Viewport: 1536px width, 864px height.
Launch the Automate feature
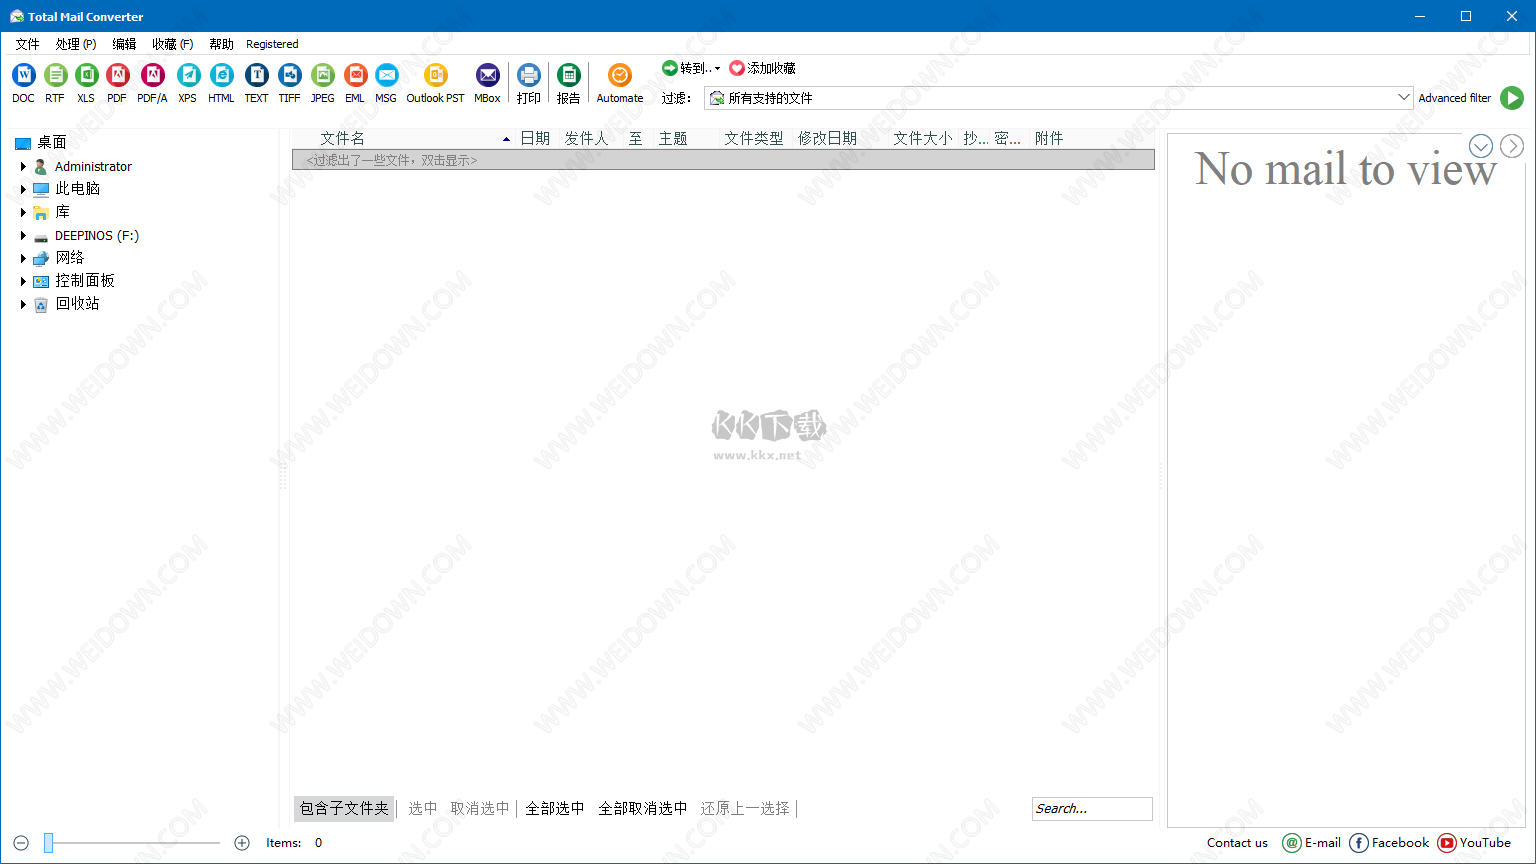(x=619, y=75)
